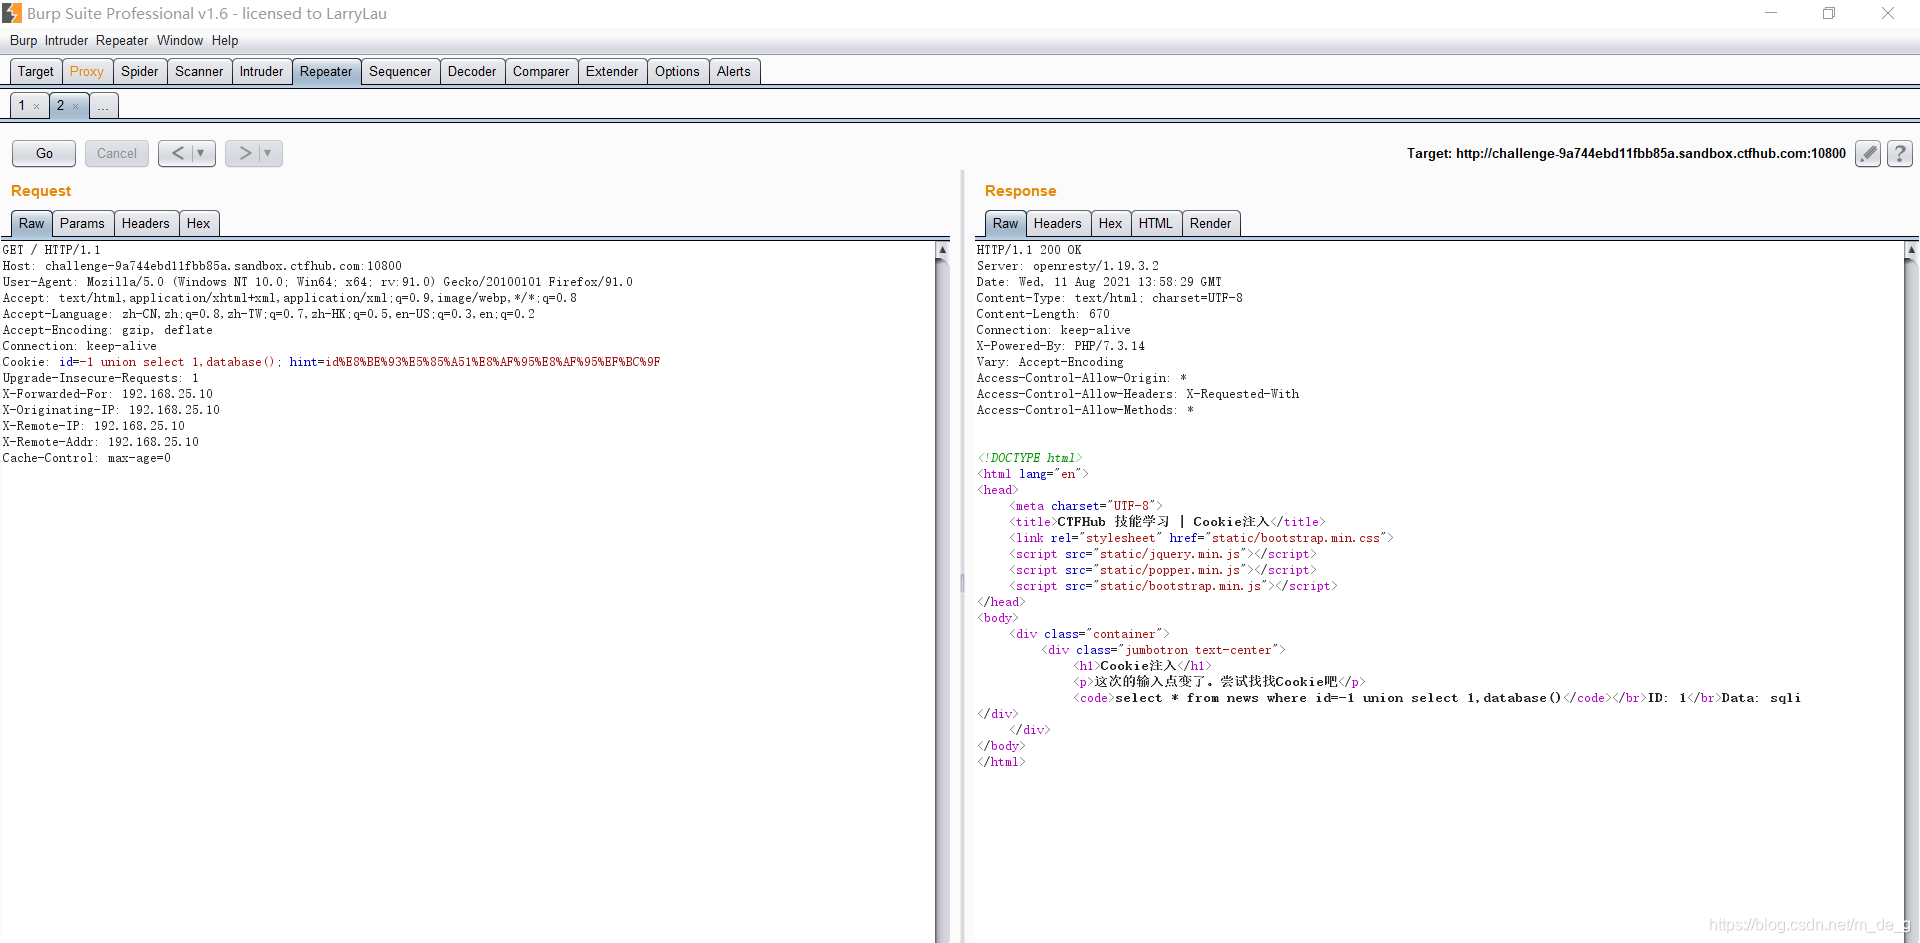This screenshot has width=1920, height=943.
Task: Select the Response HTML tab
Action: (1156, 223)
